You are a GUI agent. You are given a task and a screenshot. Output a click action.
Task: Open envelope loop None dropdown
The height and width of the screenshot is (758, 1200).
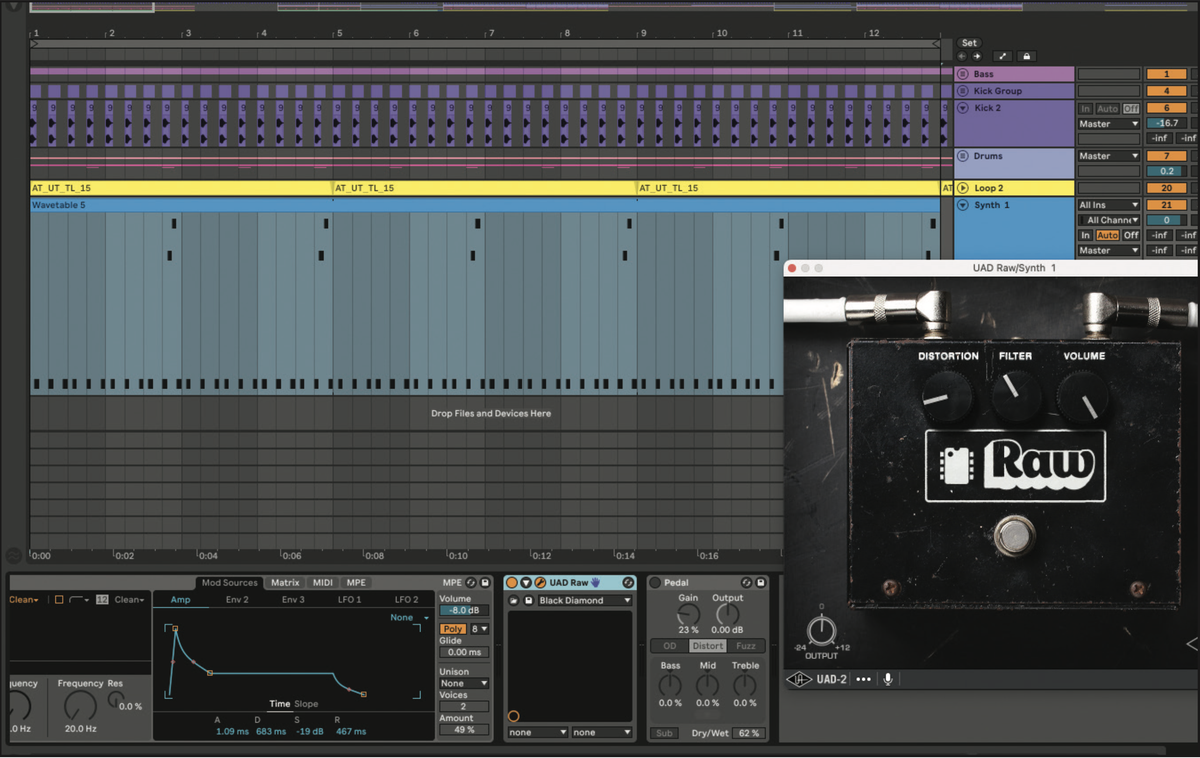pos(409,618)
